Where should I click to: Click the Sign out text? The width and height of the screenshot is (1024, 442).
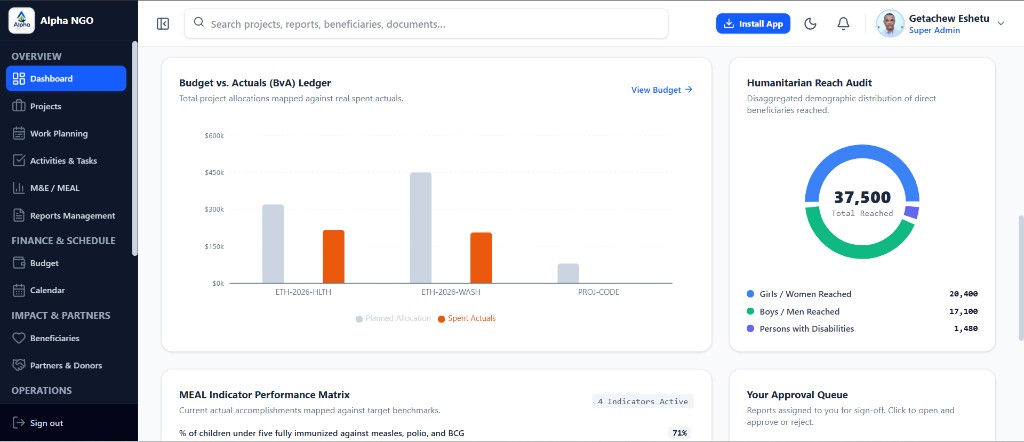pyautogui.click(x=46, y=423)
